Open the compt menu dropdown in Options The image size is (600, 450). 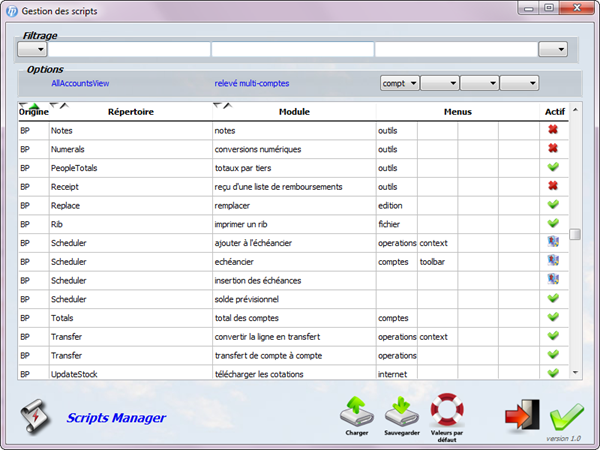coord(399,83)
